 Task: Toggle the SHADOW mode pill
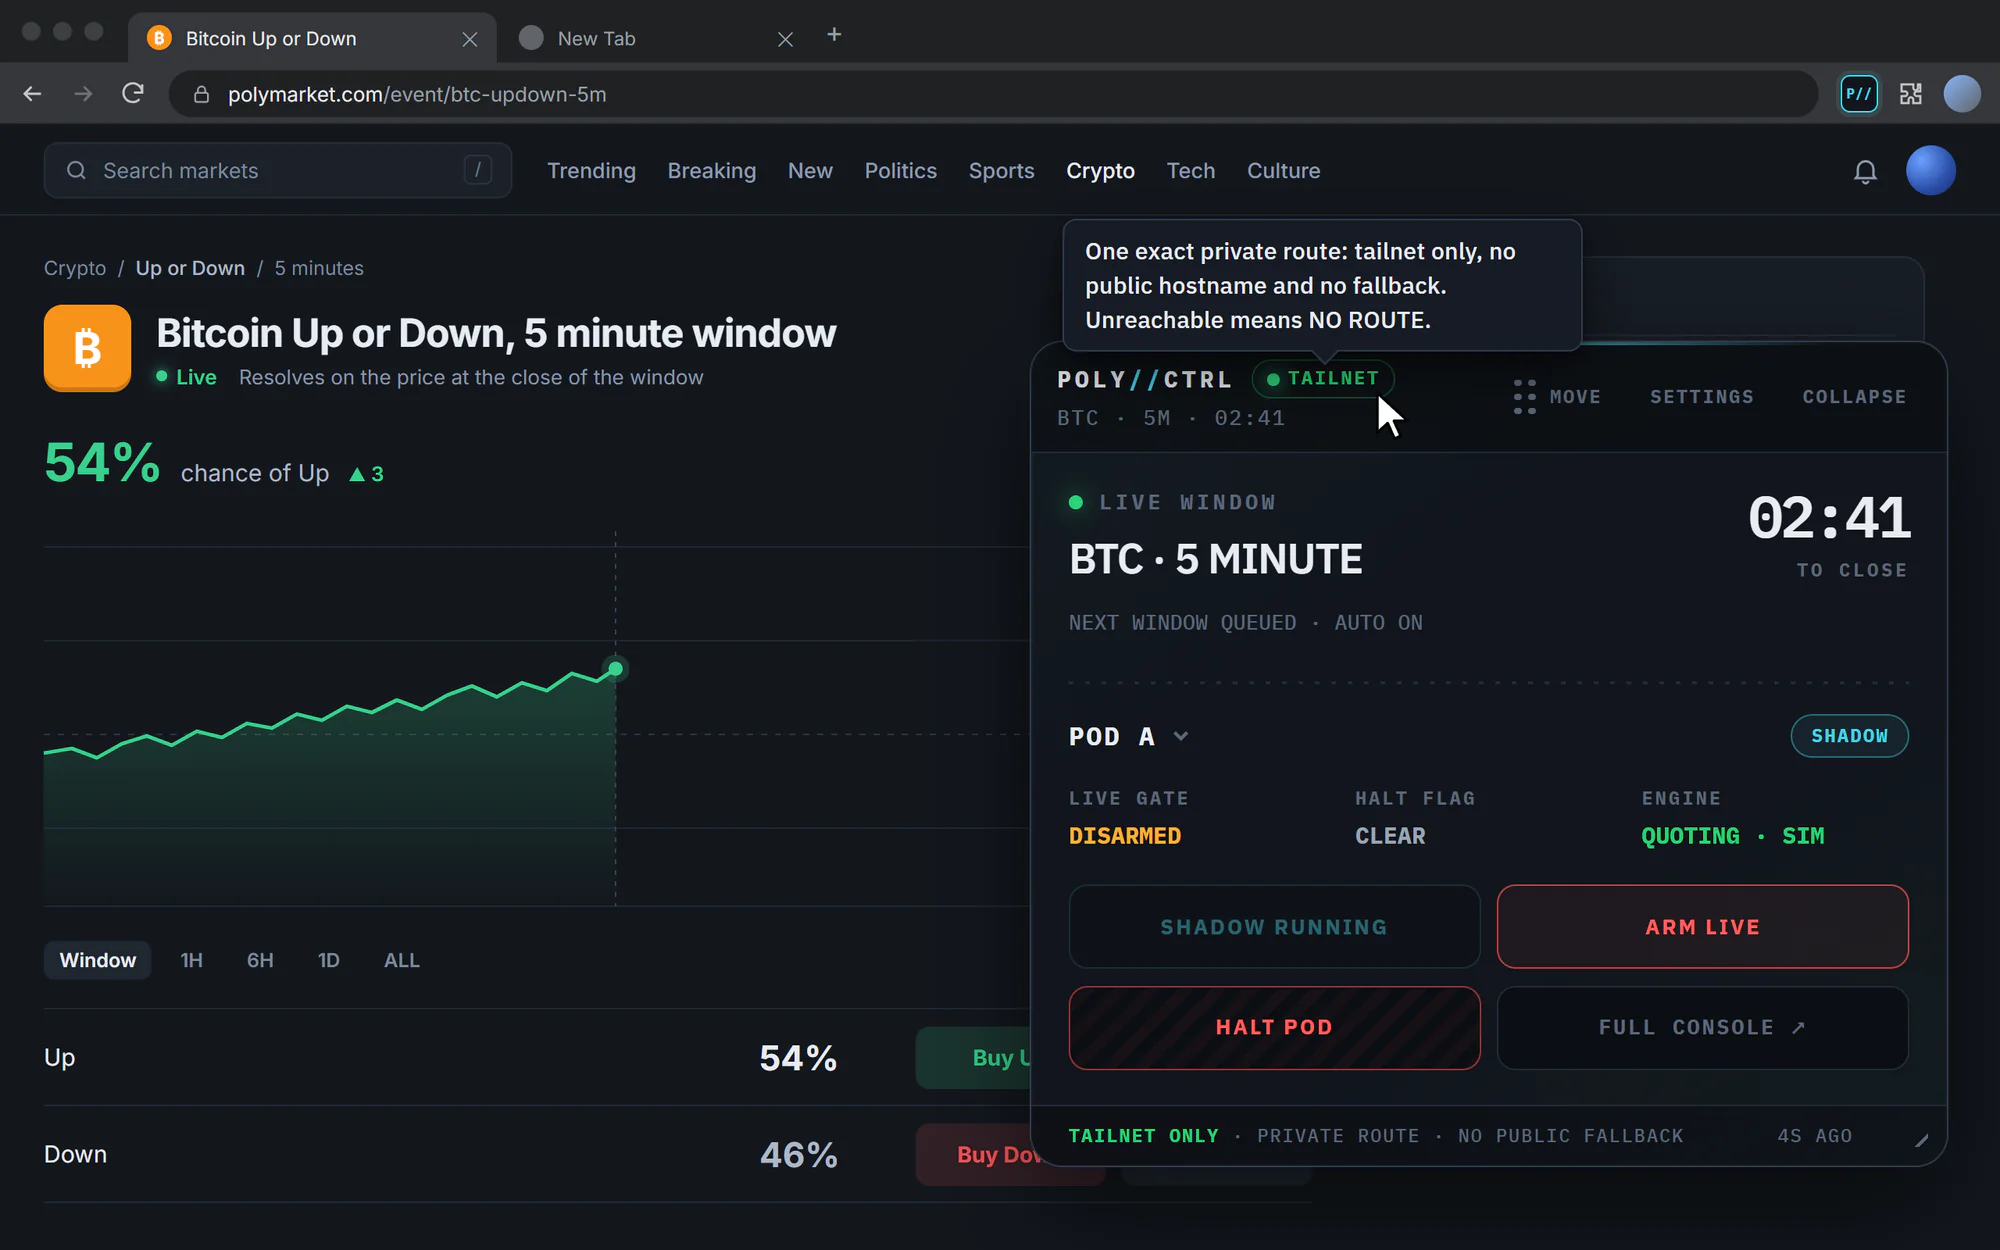(1849, 736)
